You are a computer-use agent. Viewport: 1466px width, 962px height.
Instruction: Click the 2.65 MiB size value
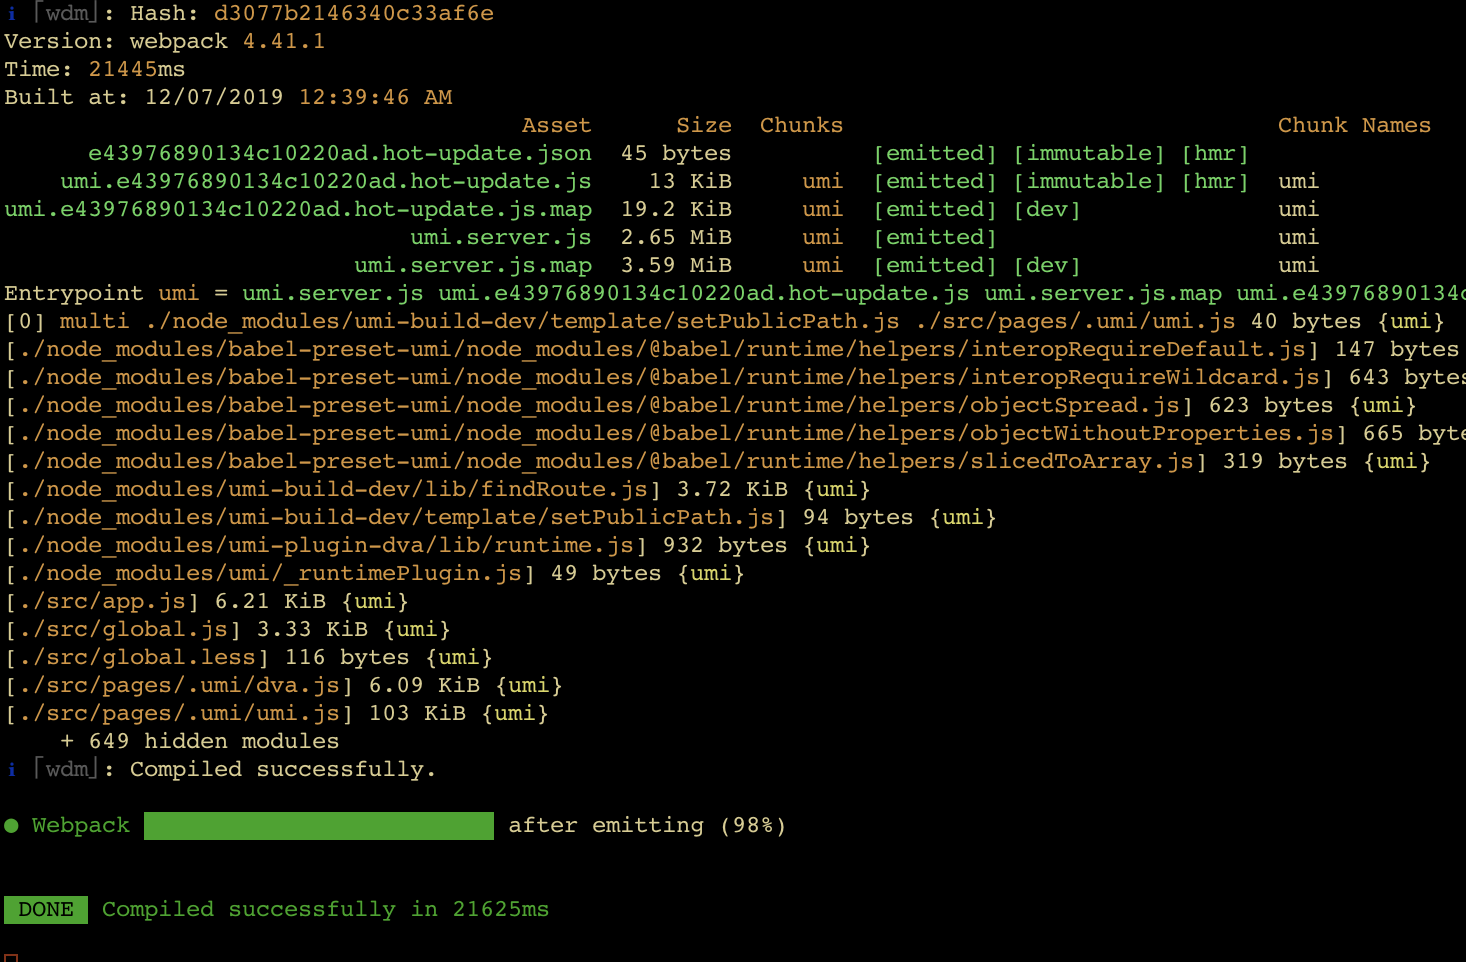676,238
